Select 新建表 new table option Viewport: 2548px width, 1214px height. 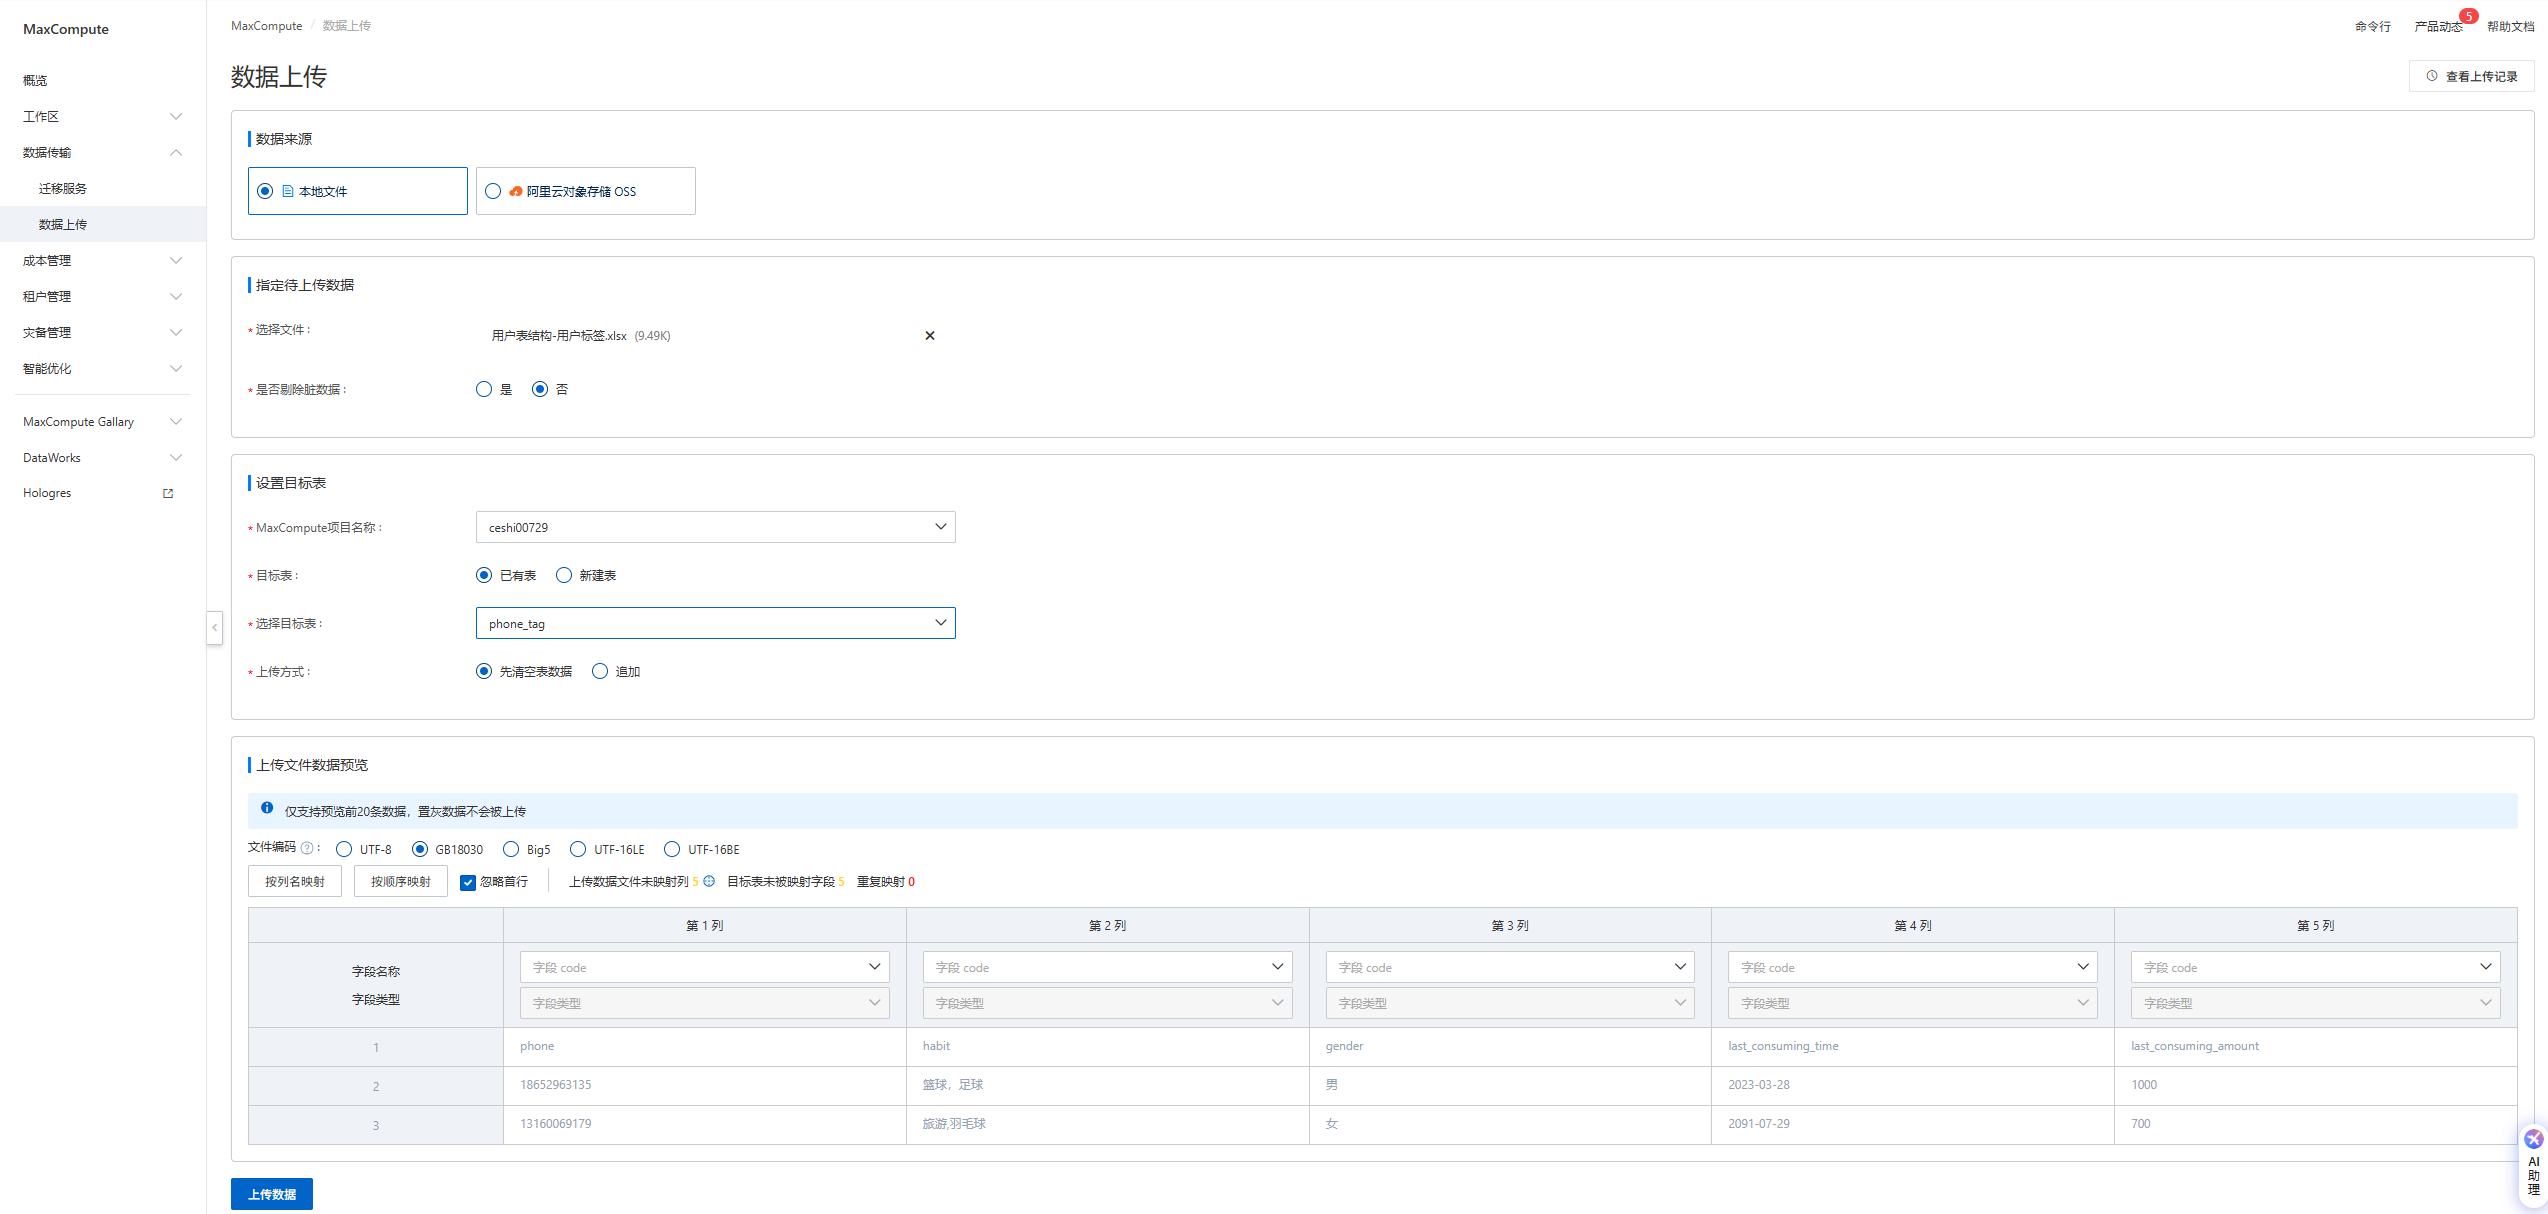pos(564,575)
